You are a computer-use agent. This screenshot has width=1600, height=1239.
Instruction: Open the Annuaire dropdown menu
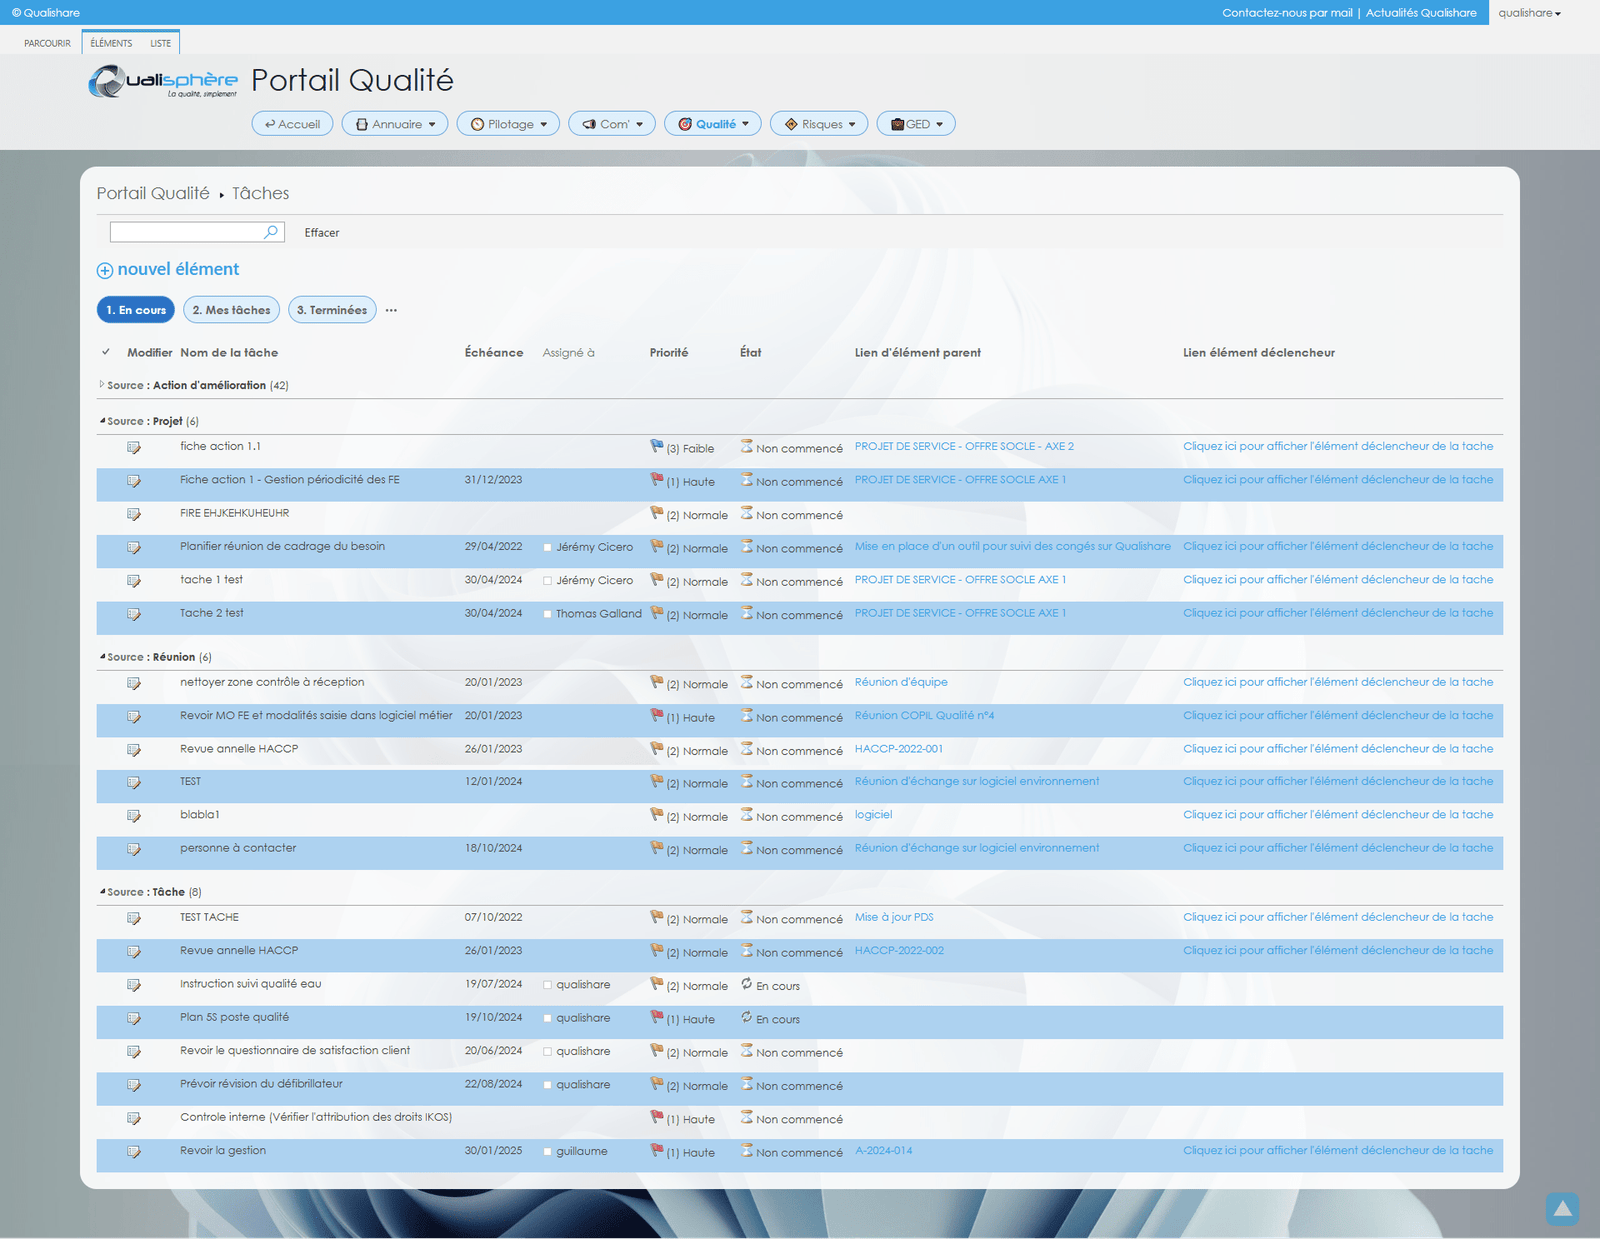pos(394,123)
